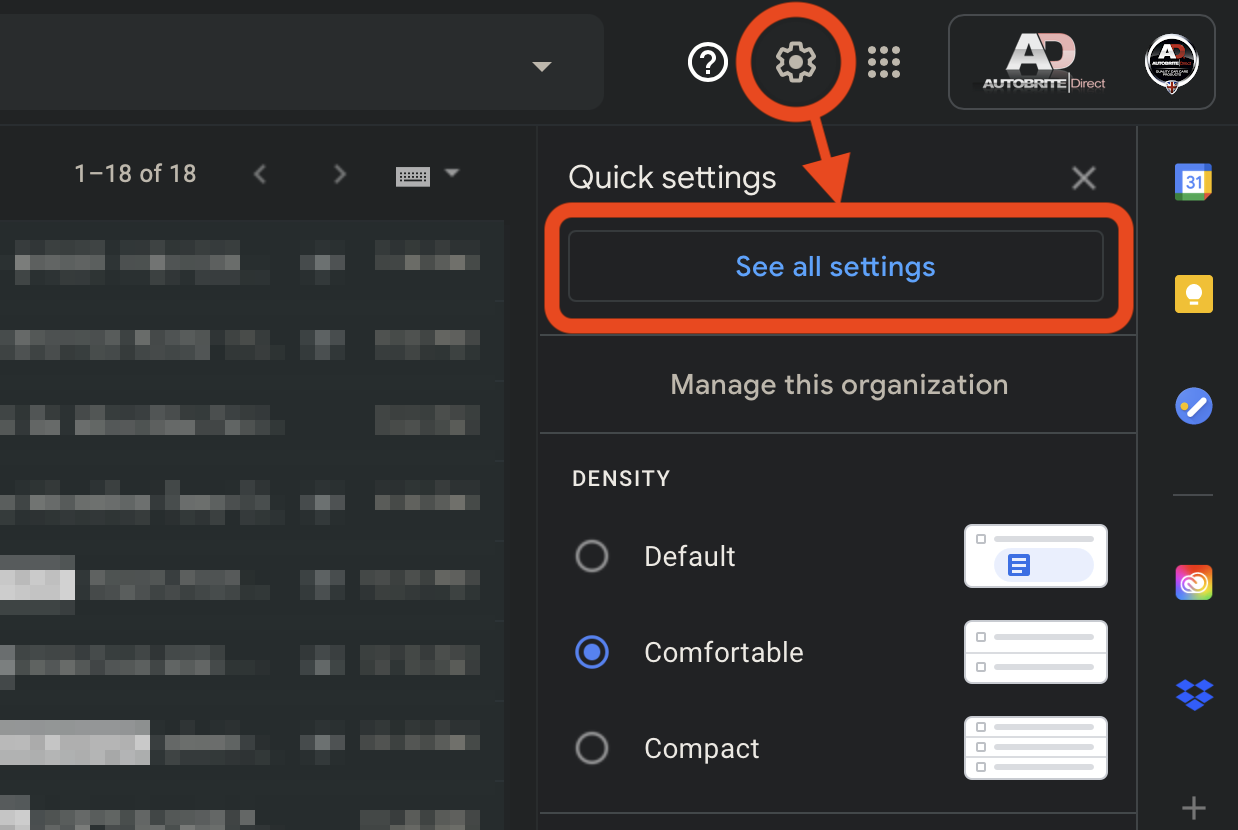
Task: Open the input tools keyboard icon
Action: (413, 176)
